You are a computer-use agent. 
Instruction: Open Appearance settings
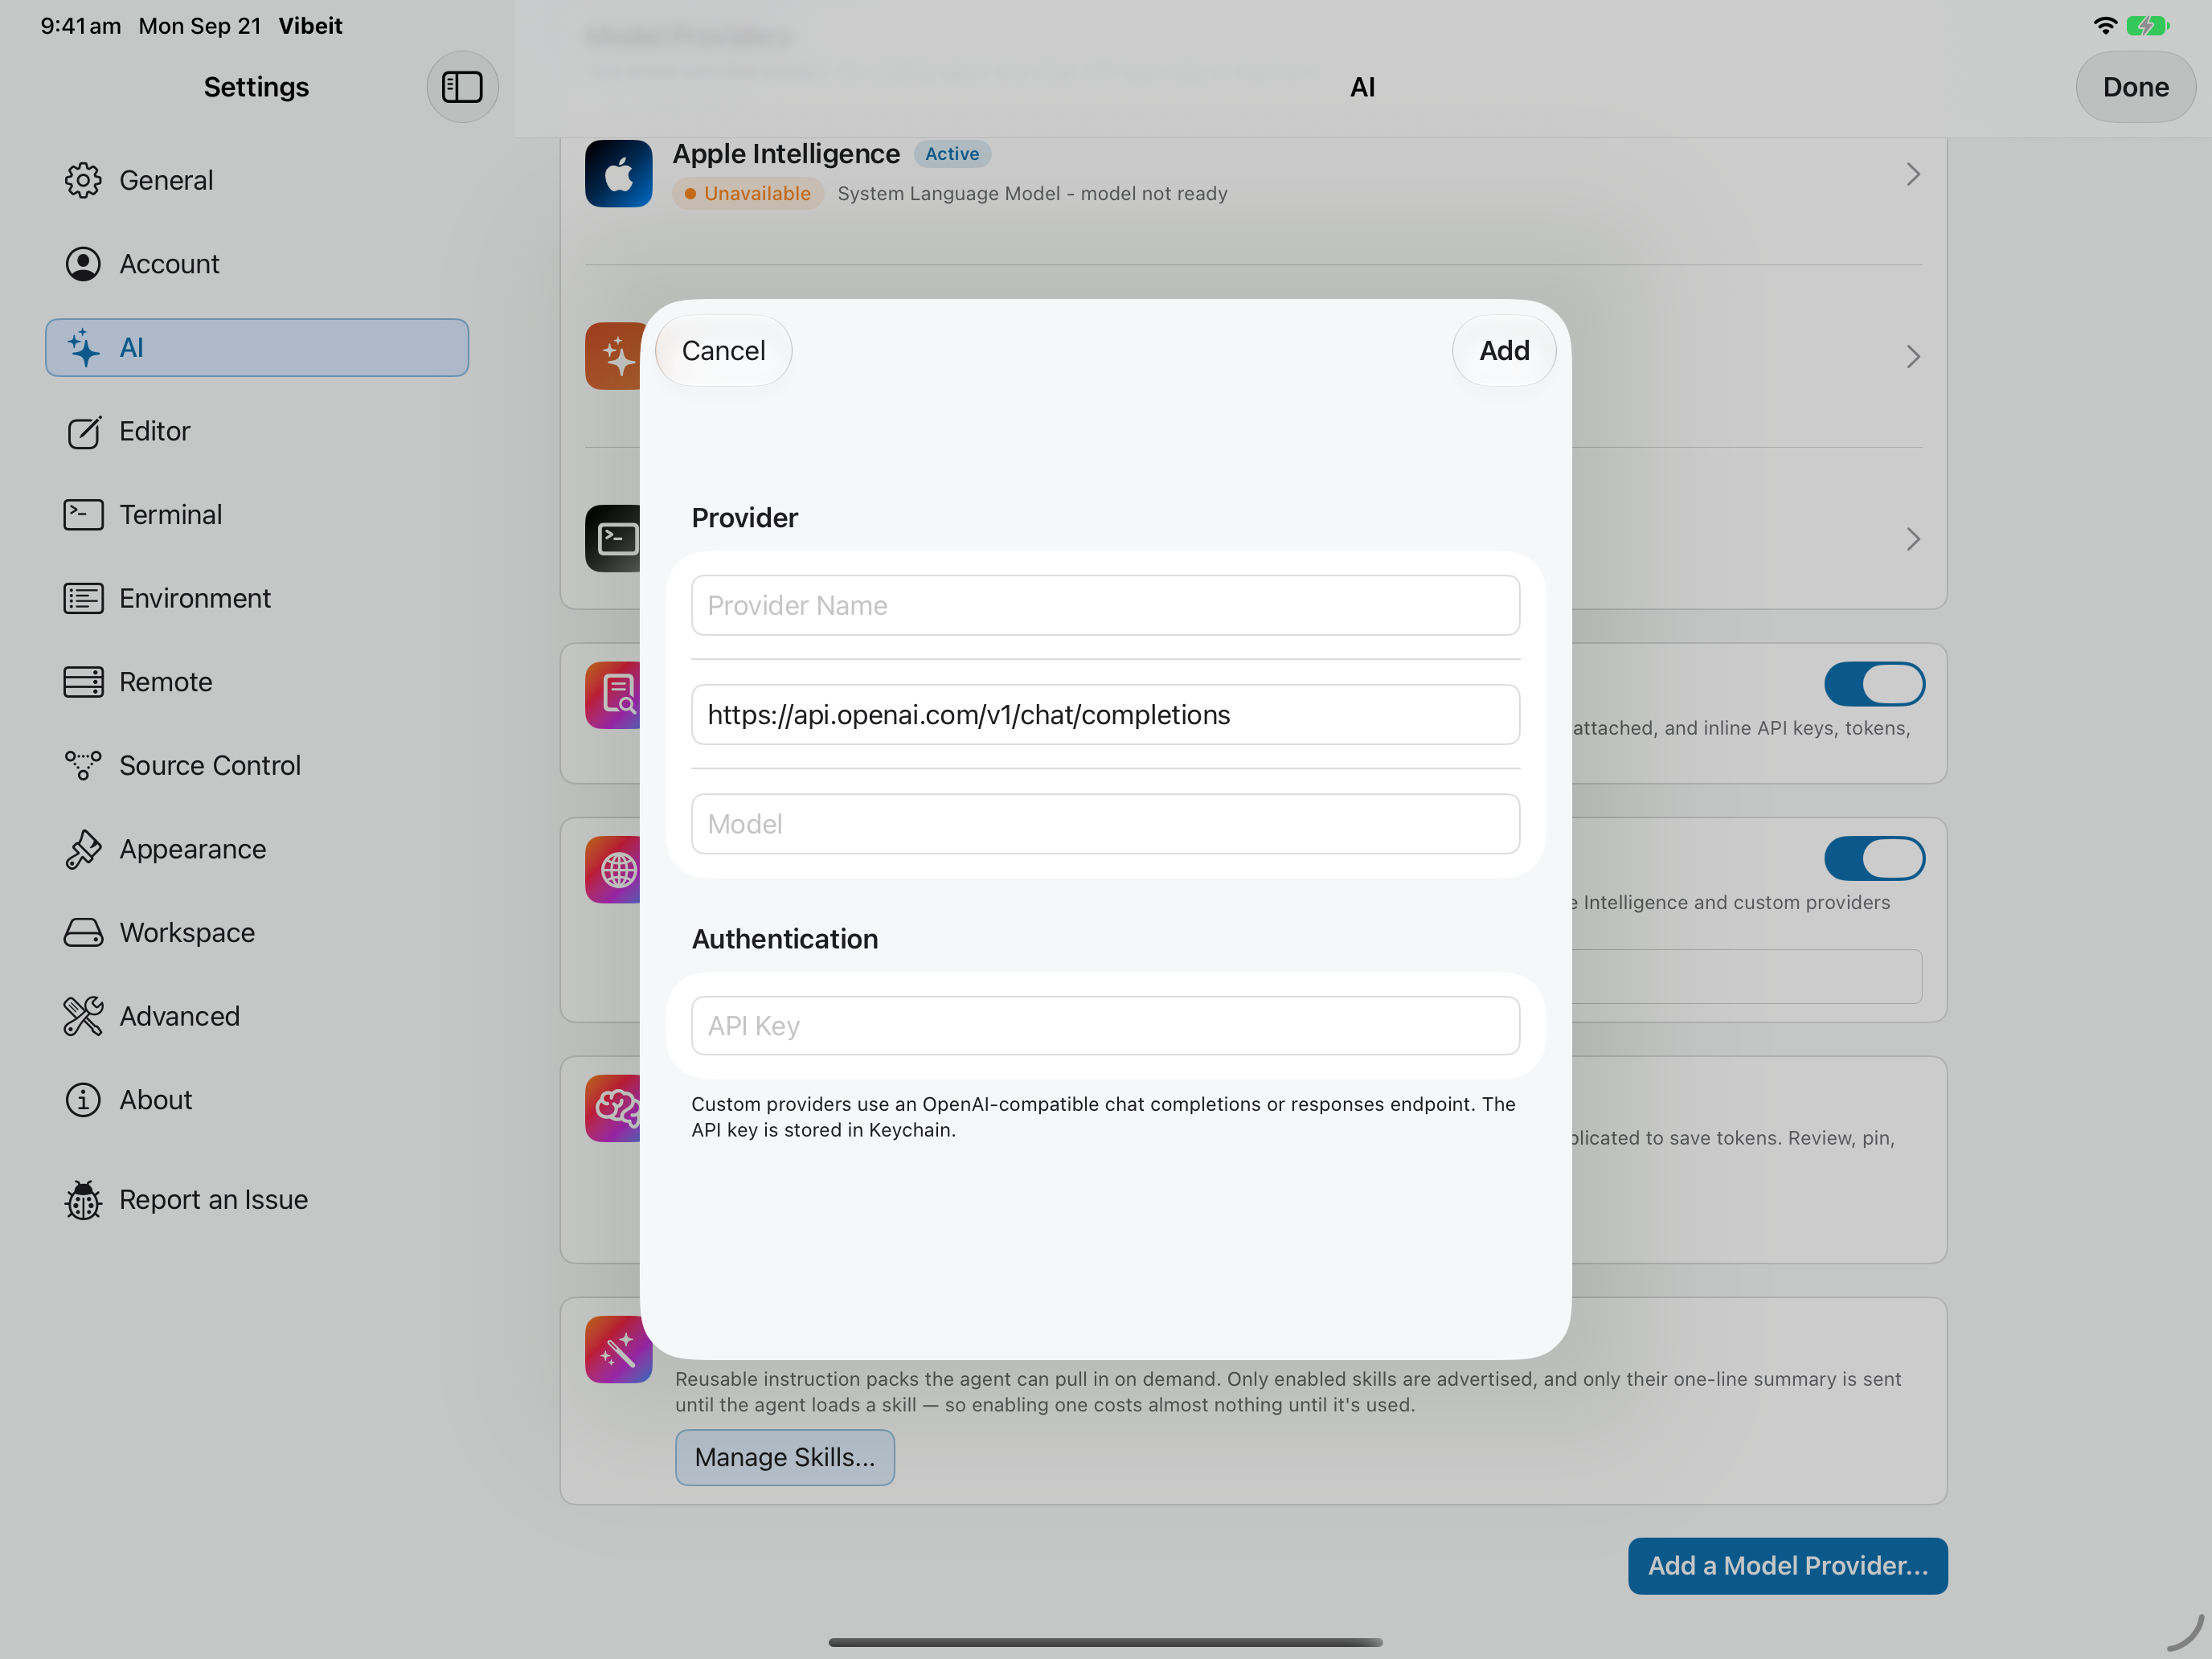257,849
